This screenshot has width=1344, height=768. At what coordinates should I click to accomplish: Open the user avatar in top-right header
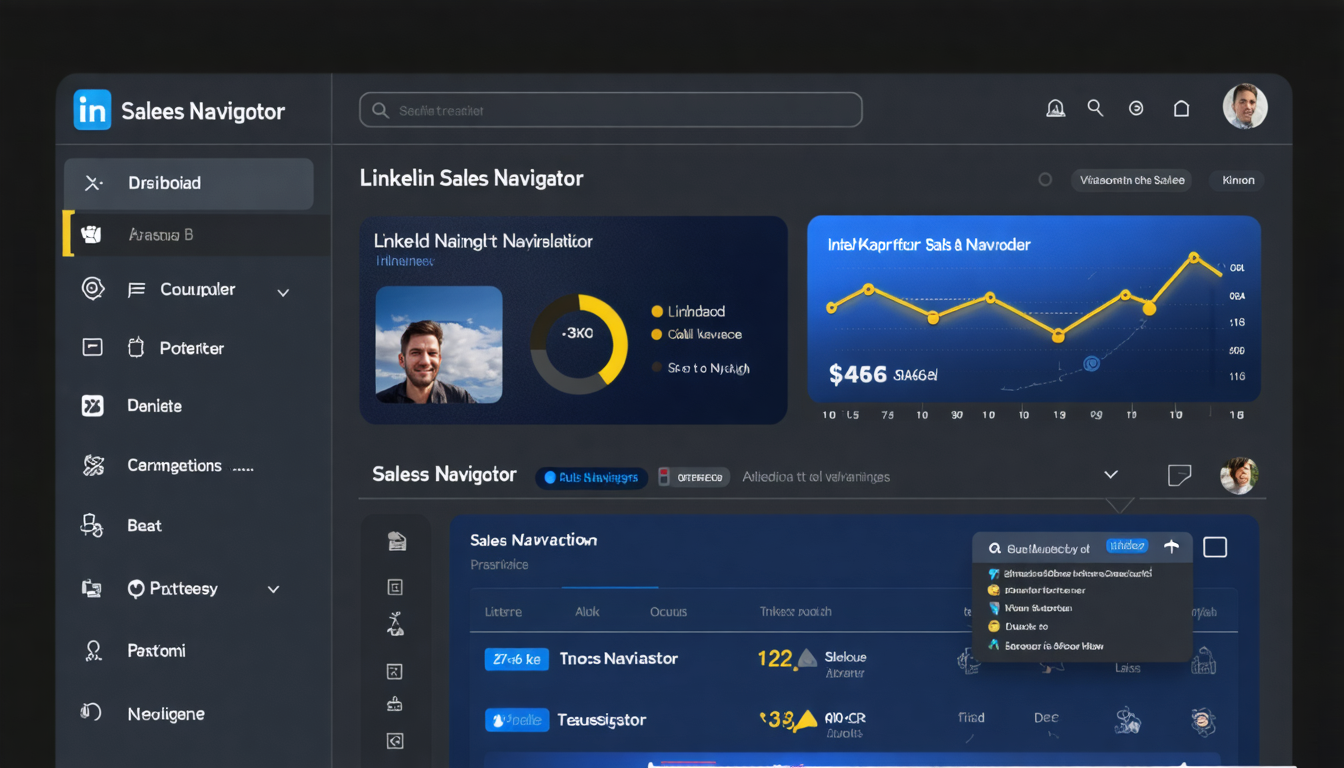pyautogui.click(x=1245, y=106)
